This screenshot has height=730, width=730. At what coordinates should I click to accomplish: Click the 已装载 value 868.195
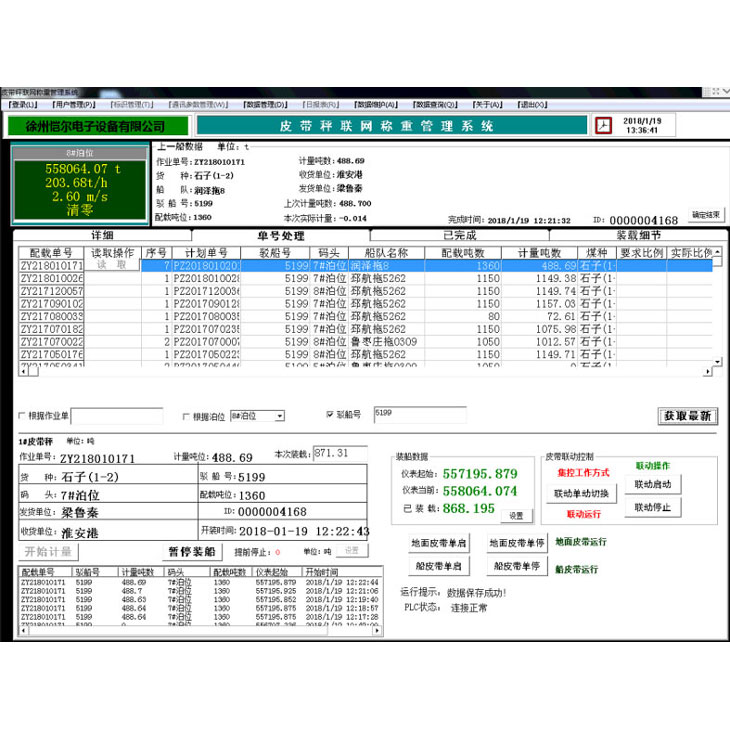[469, 508]
